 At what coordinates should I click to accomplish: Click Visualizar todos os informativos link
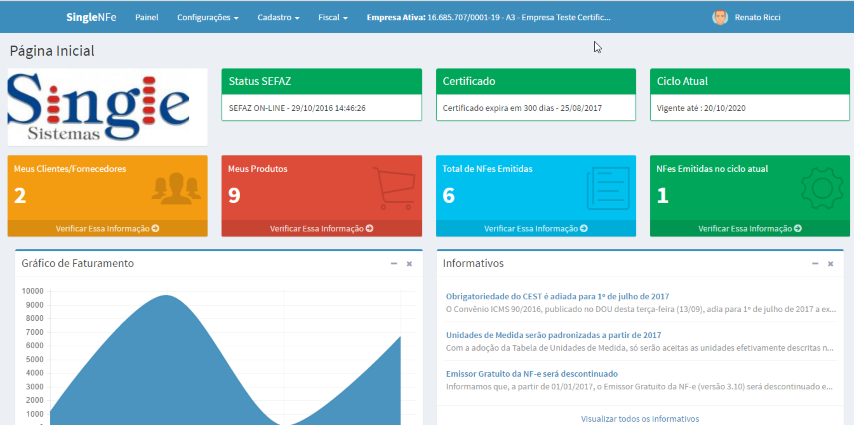pyautogui.click(x=640, y=418)
